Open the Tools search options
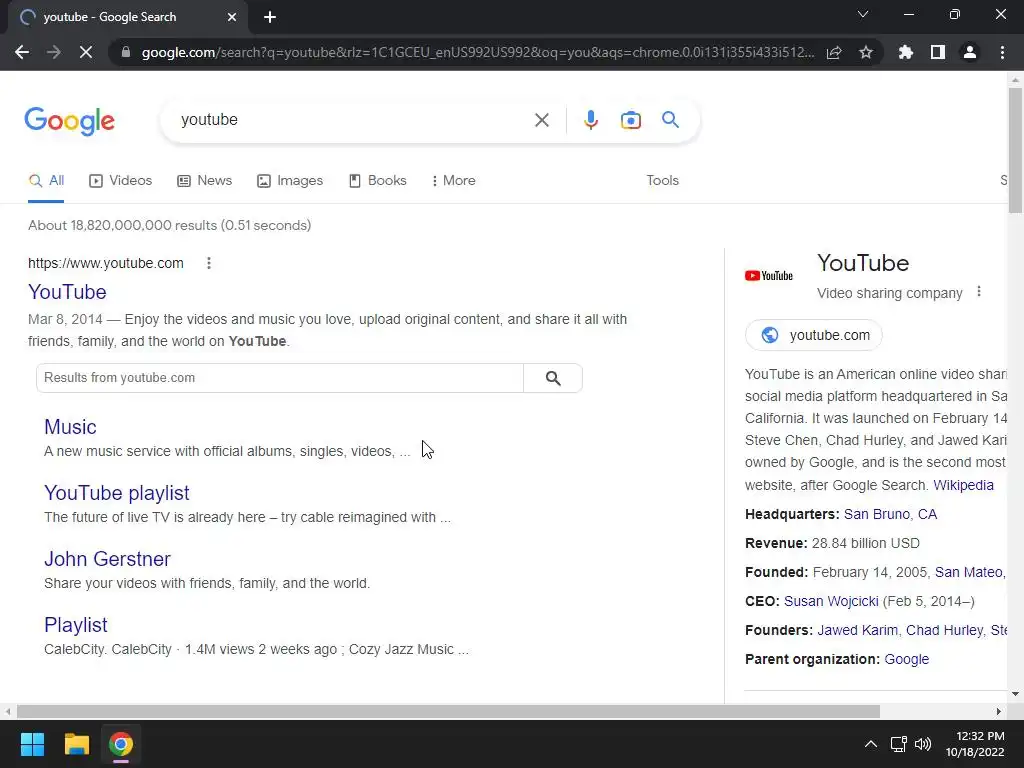The height and width of the screenshot is (768, 1024). pos(662,181)
